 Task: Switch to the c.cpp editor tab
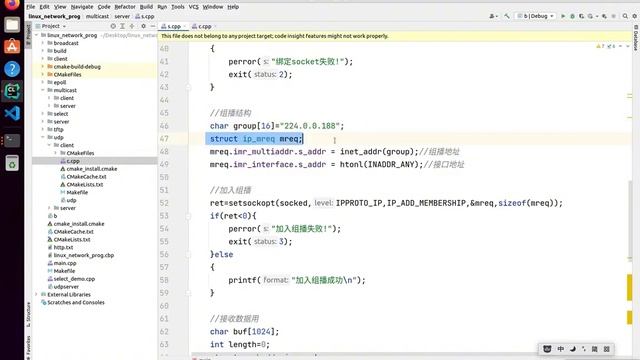click(x=203, y=26)
